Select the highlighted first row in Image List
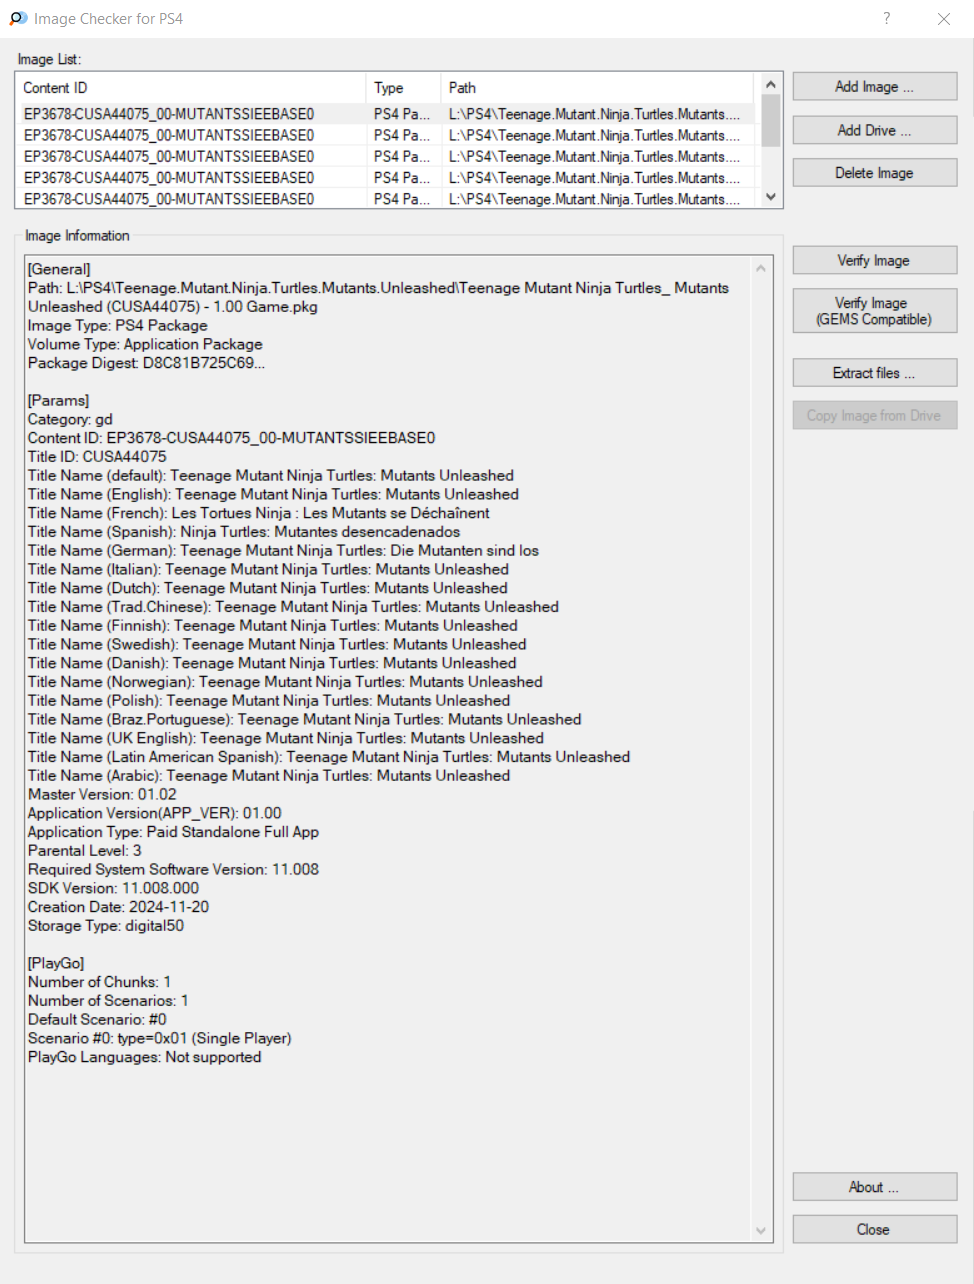 click(x=388, y=114)
